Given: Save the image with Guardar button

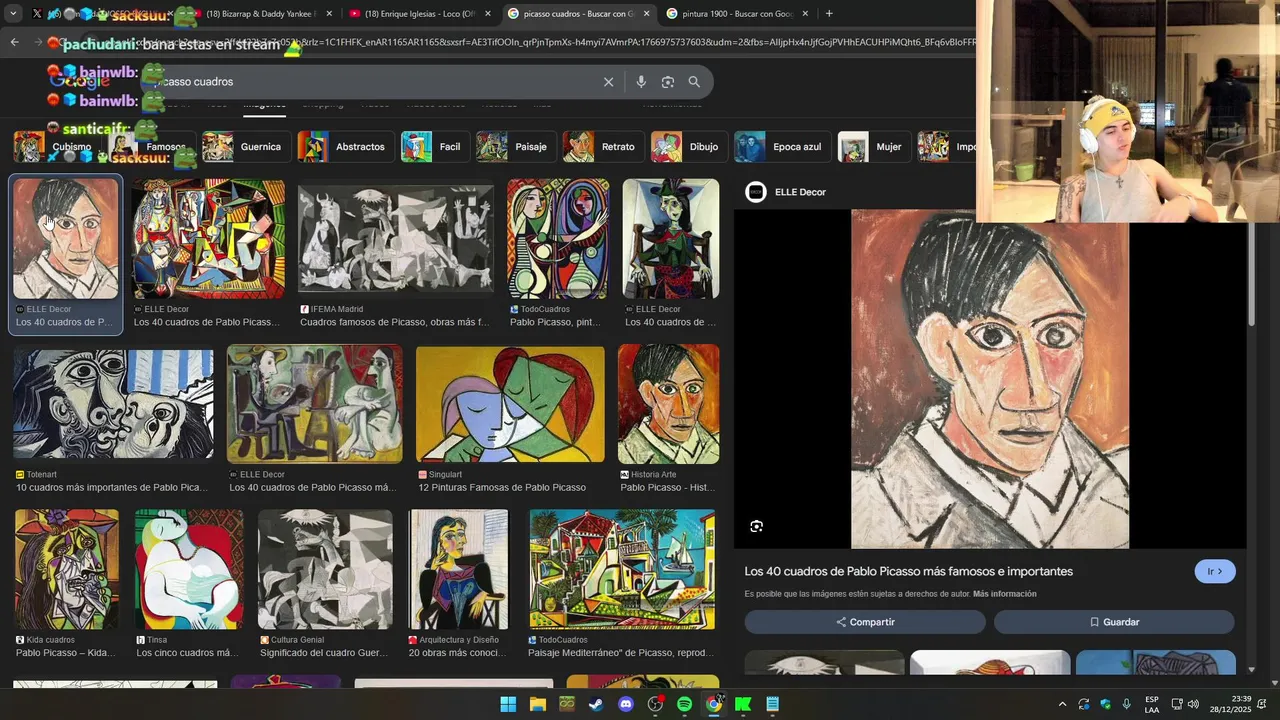Looking at the screenshot, I should click(x=1114, y=622).
